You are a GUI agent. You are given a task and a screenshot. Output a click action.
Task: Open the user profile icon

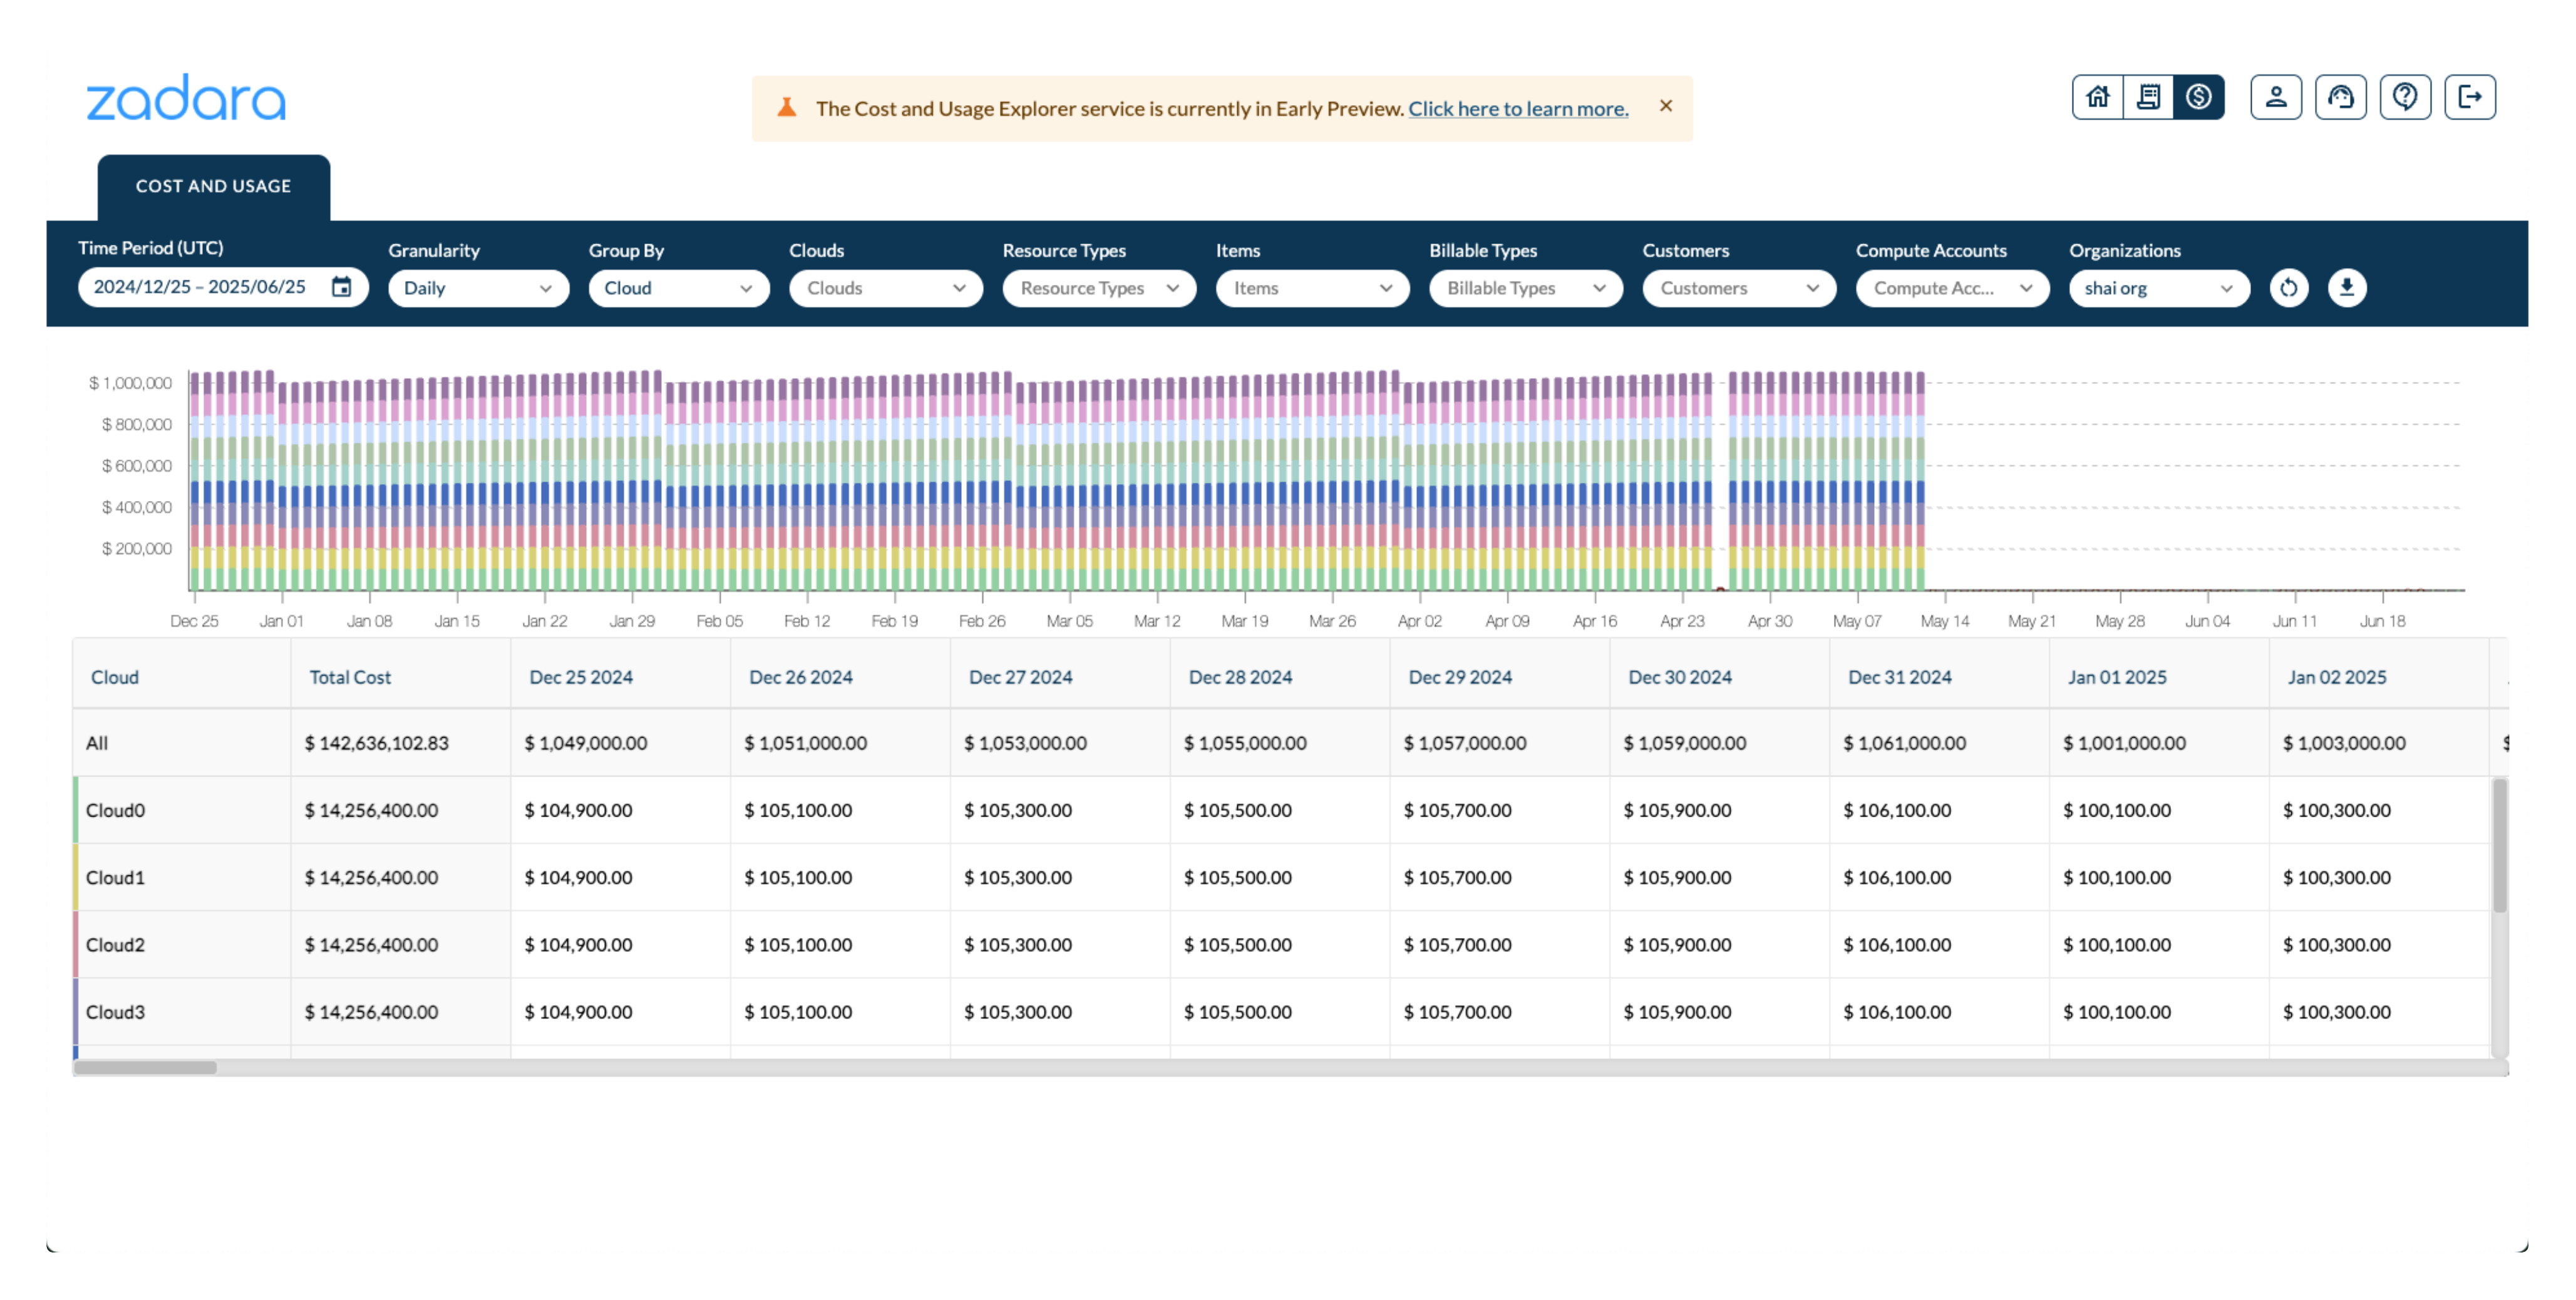coord(2276,97)
